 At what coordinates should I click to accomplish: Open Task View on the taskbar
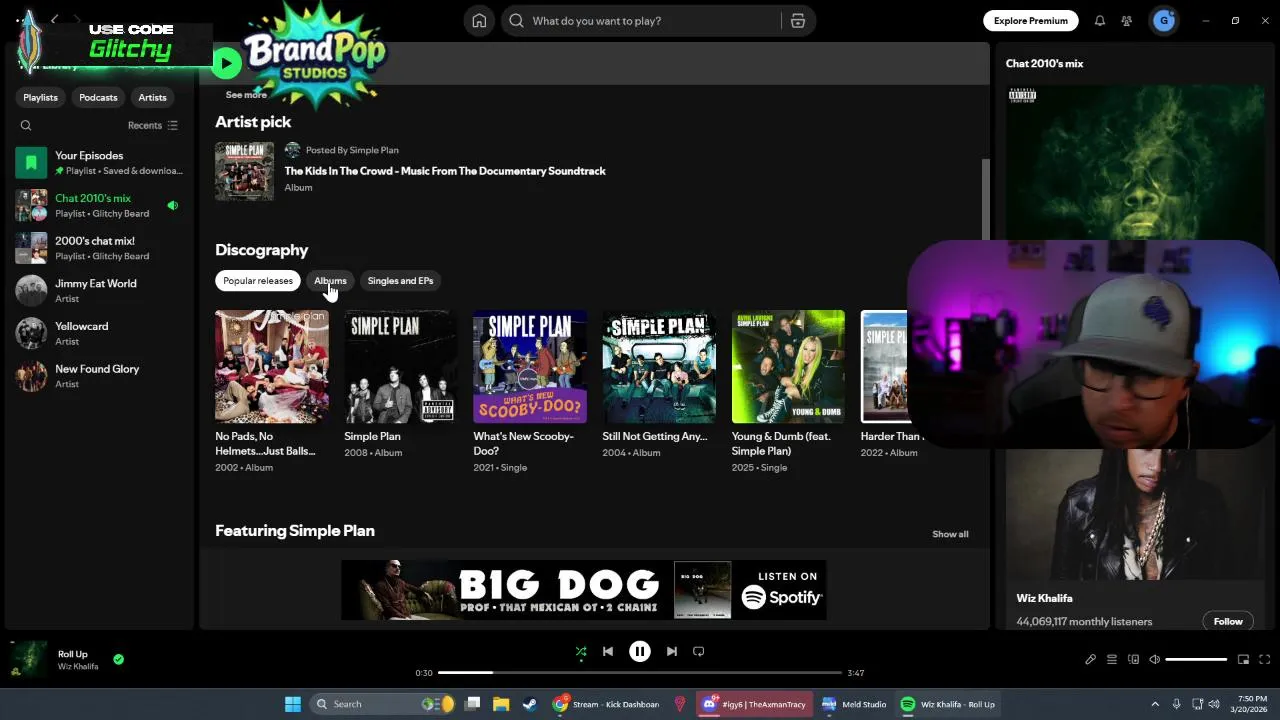[x=473, y=704]
